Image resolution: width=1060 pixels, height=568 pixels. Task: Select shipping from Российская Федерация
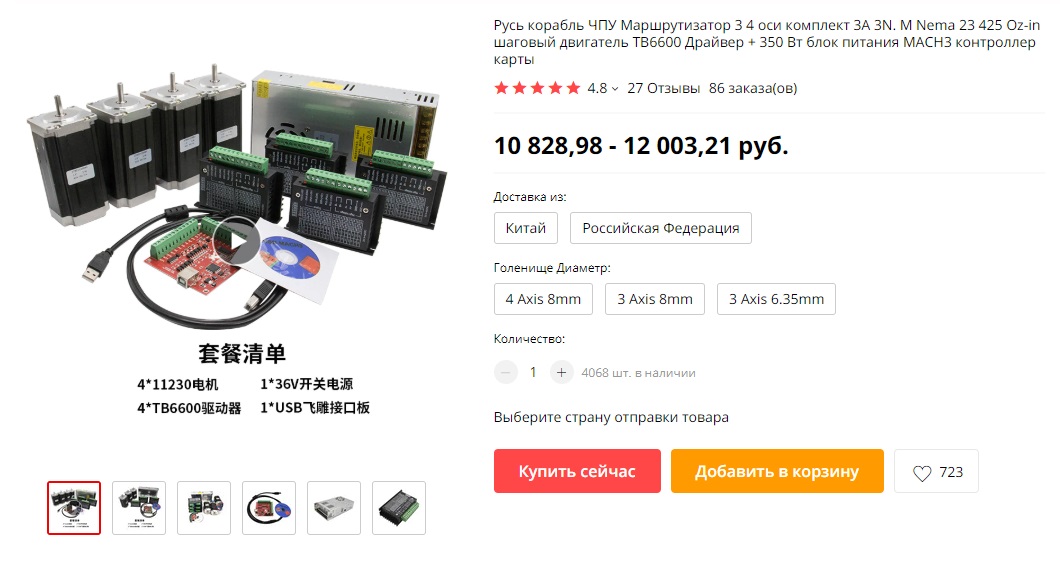coord(661,228)
